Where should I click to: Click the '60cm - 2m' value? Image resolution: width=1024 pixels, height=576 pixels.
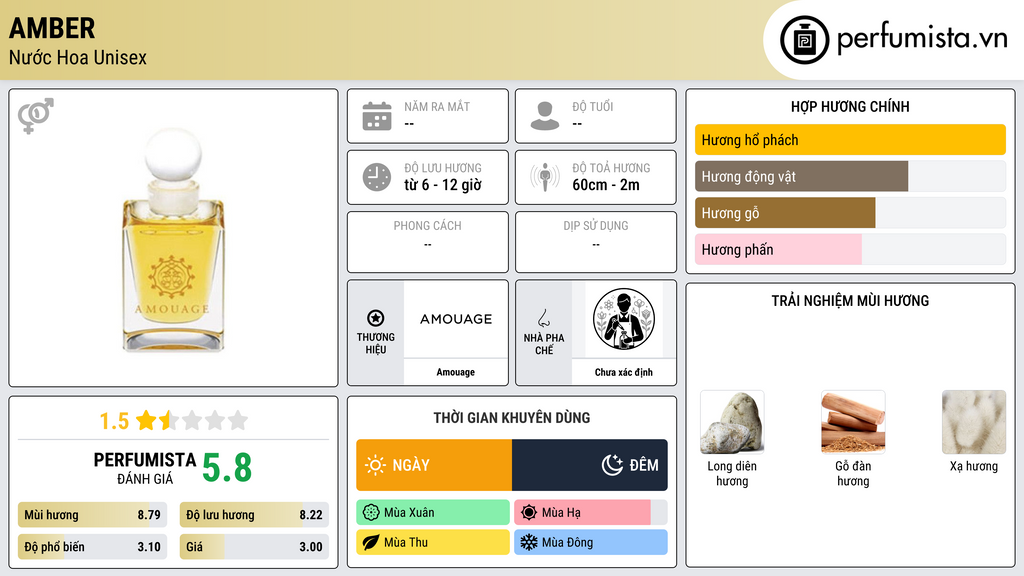pyautogui.click(x=606, y=185)
